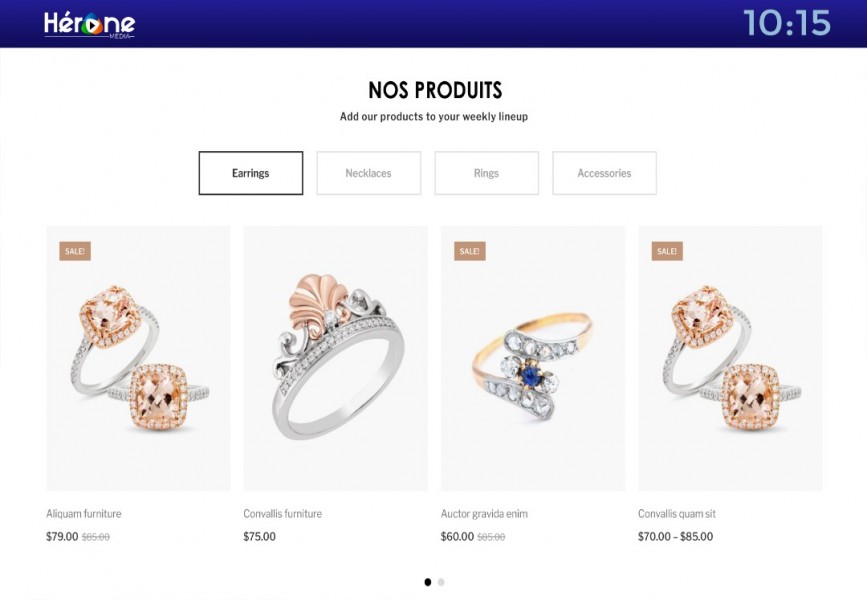Open the crown ring product image

pyautogui.click(x=336, y=358)
